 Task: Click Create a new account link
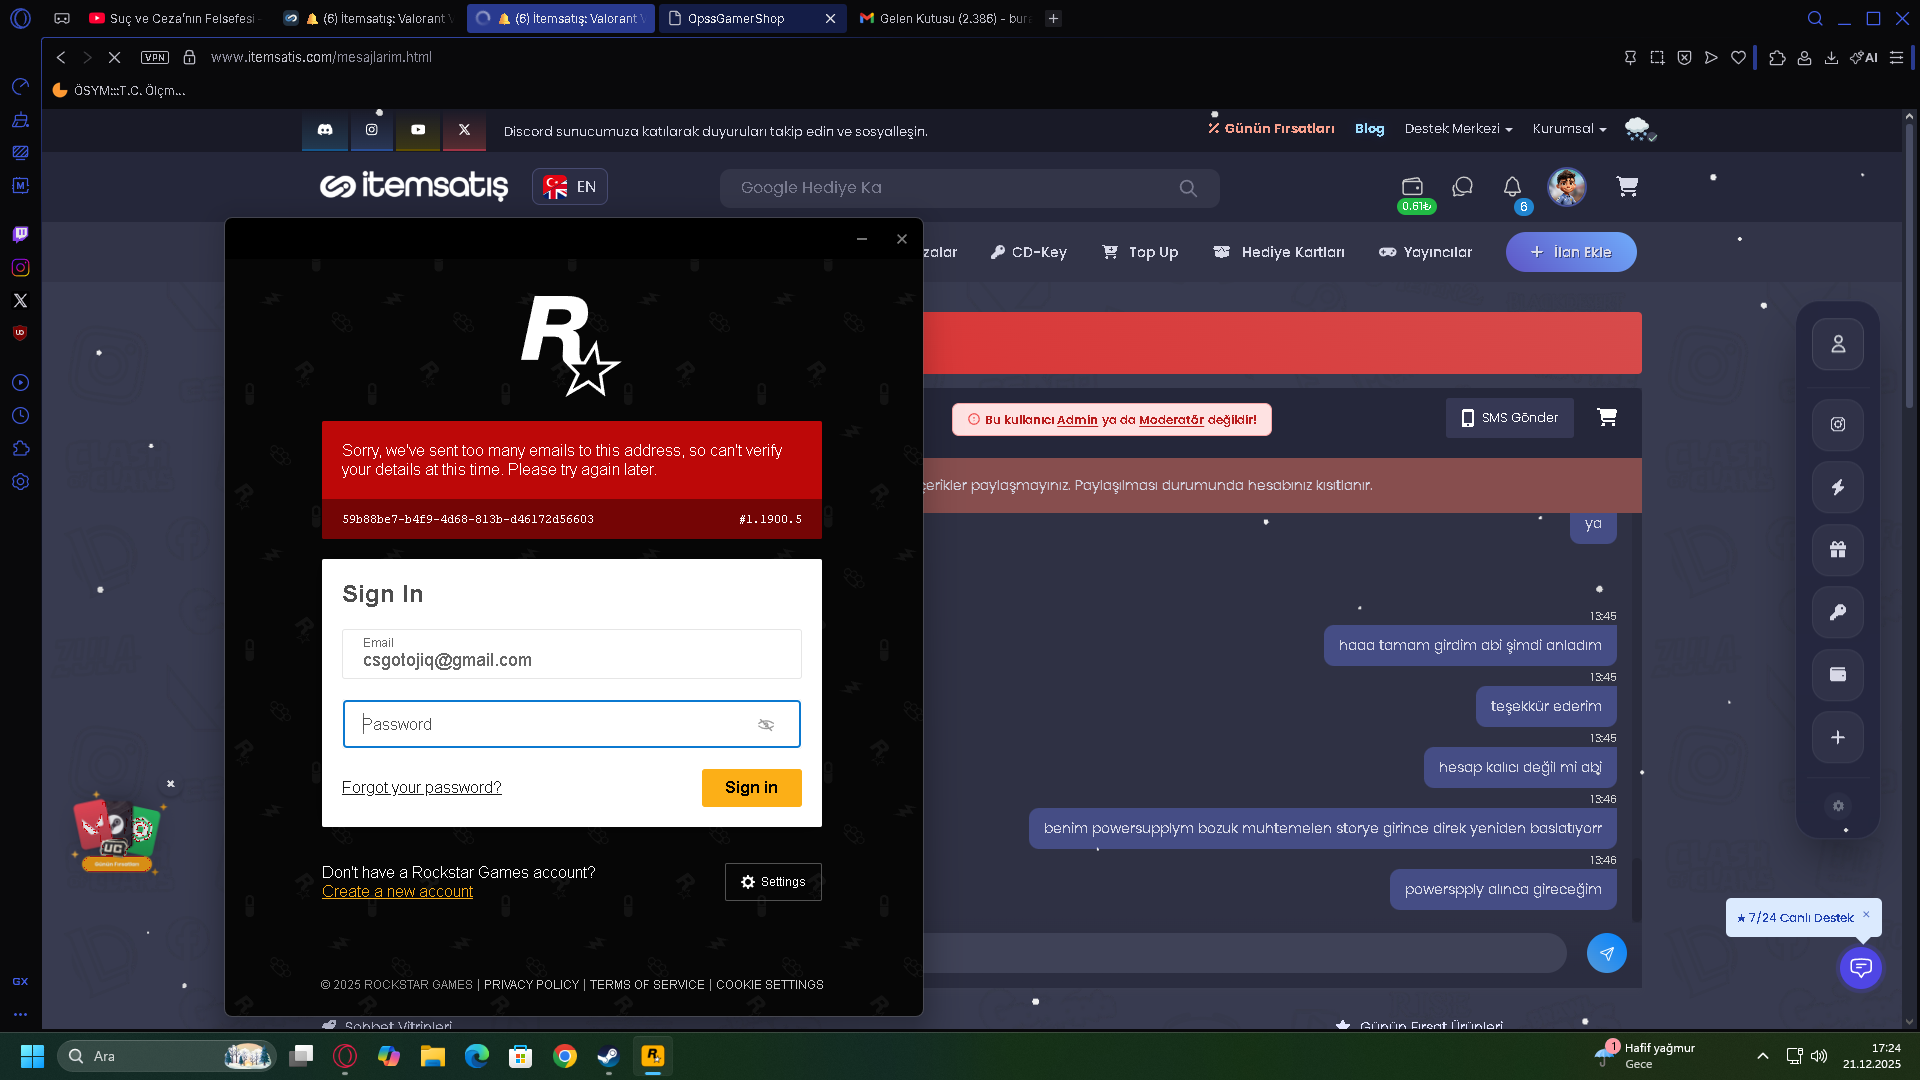tap(397, 892)
